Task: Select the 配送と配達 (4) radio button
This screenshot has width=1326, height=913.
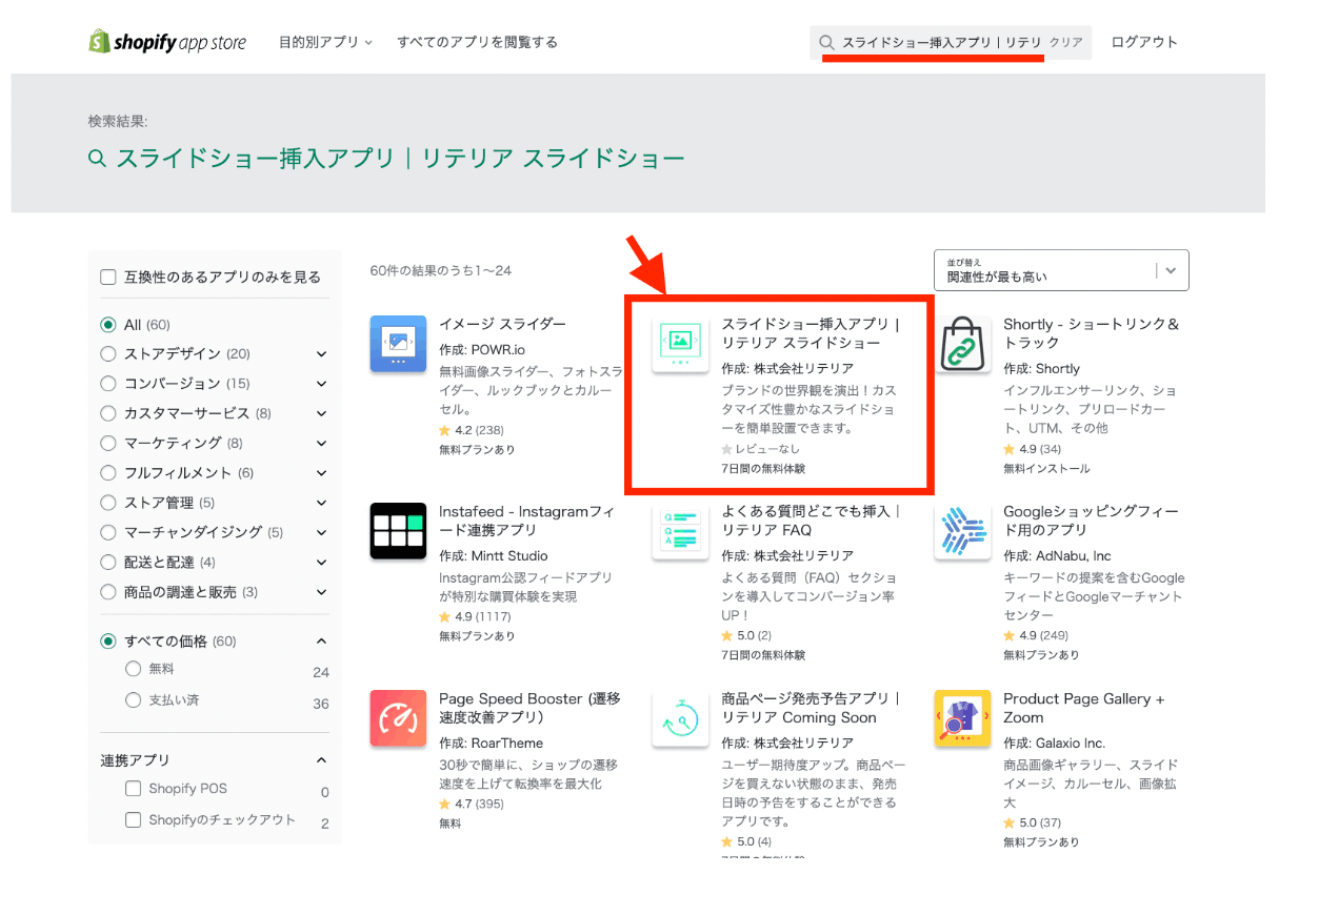Action: pos(108,562)
